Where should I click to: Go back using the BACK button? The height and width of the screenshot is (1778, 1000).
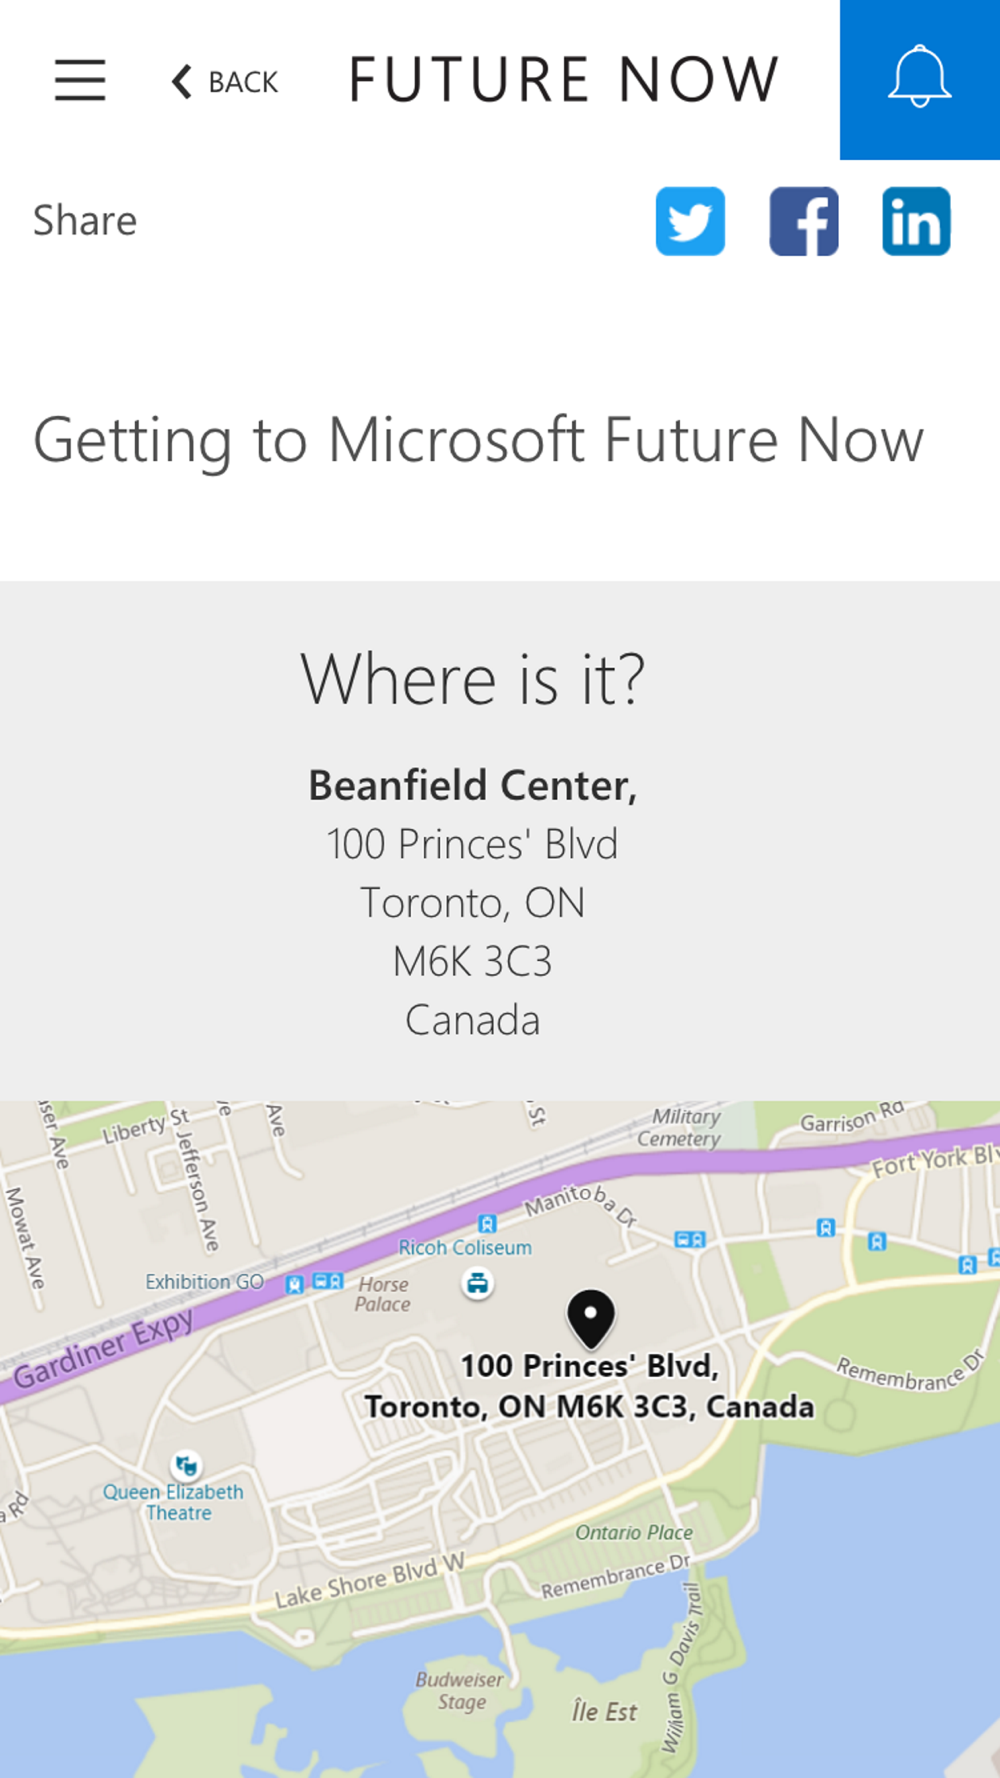coord(225,82)
